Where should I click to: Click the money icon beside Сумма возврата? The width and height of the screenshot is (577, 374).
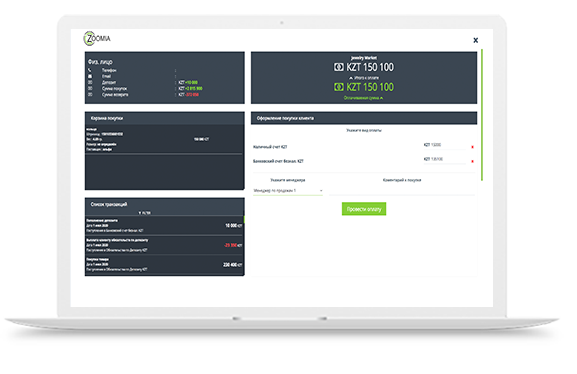pos(90,95)
